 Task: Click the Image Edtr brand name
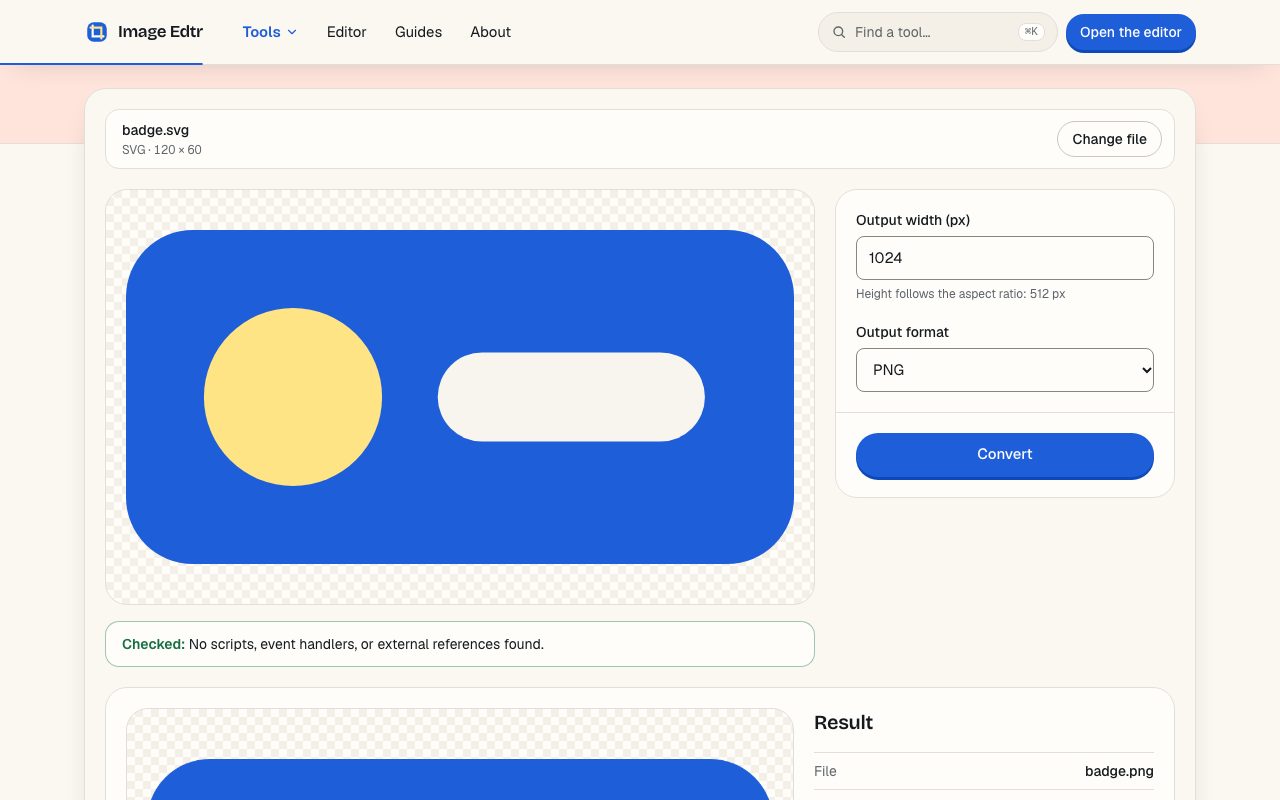(x=160, y=32)
